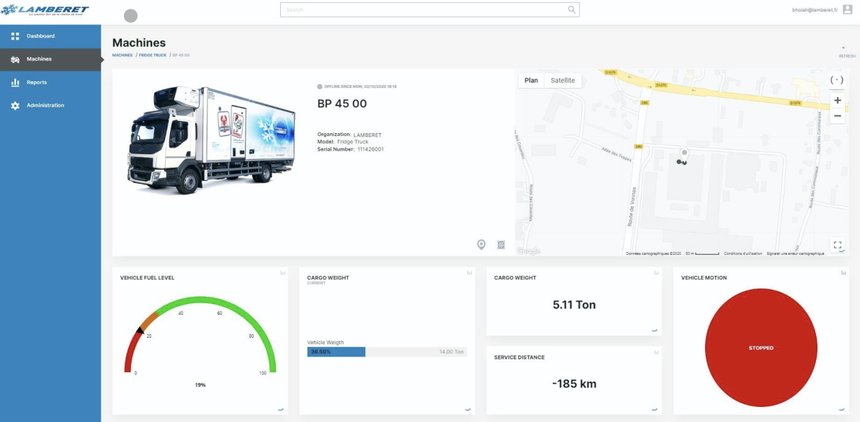Screen dimensions: 860x422
Task: Click the Machines breadcrumb link
Action: coord(122,55)
